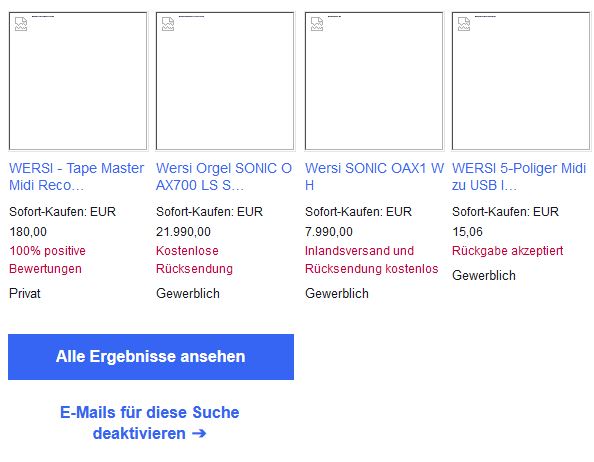594x462 pixels.
Task: Click broken image icon of Tape Master listing
Action: 21,24
